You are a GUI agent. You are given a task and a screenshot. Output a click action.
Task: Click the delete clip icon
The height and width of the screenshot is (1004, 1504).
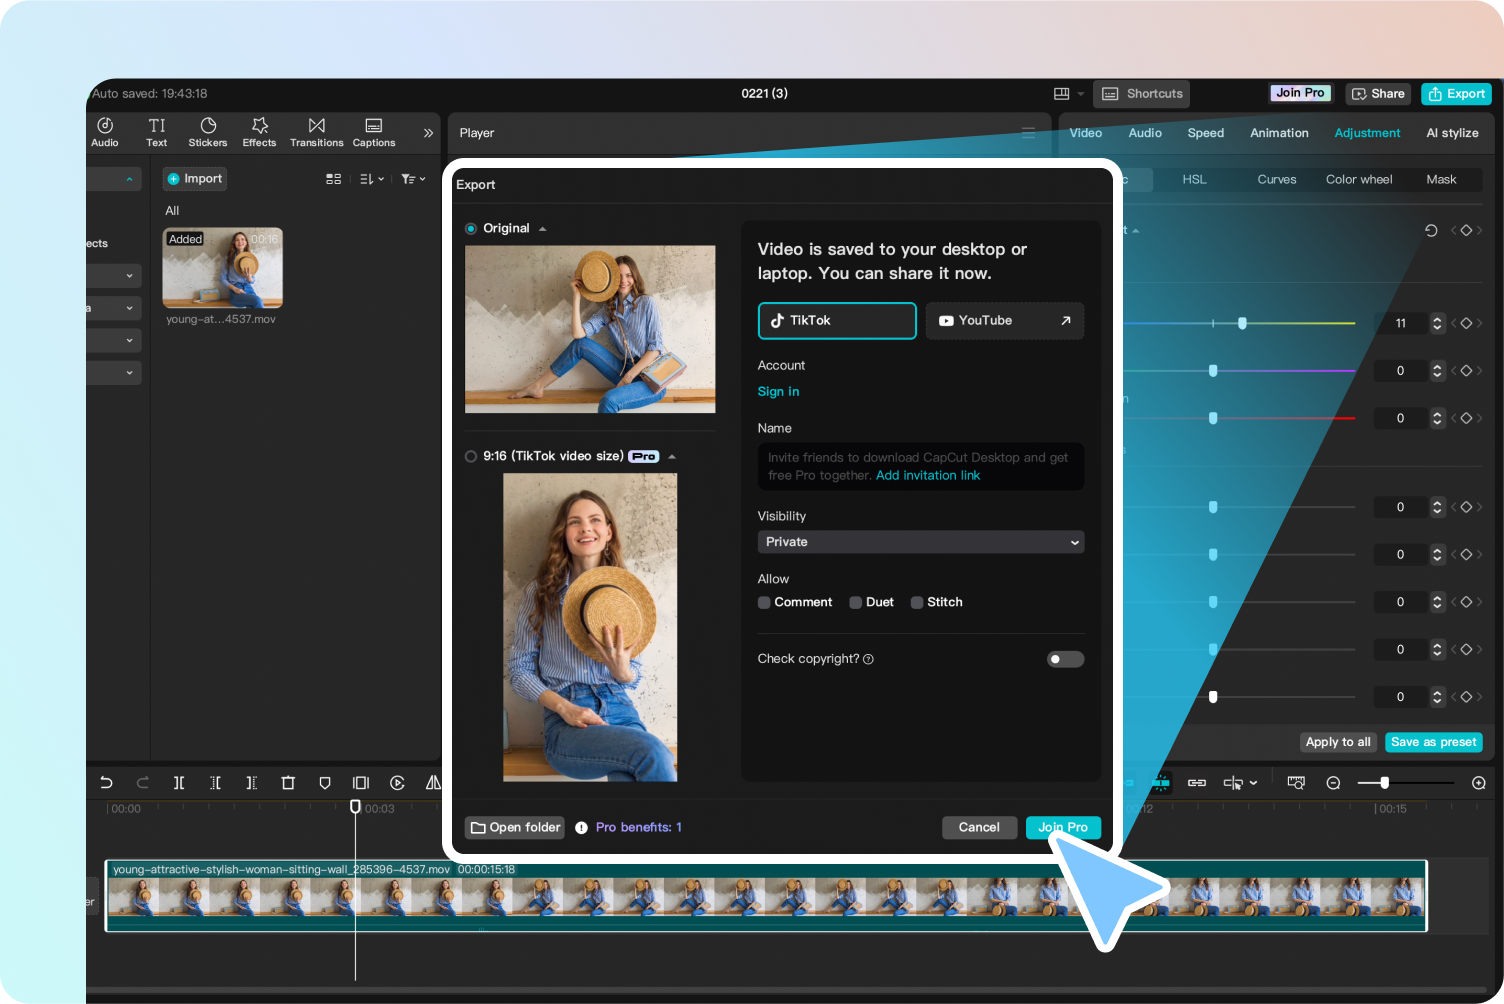[x=288, y=783]
